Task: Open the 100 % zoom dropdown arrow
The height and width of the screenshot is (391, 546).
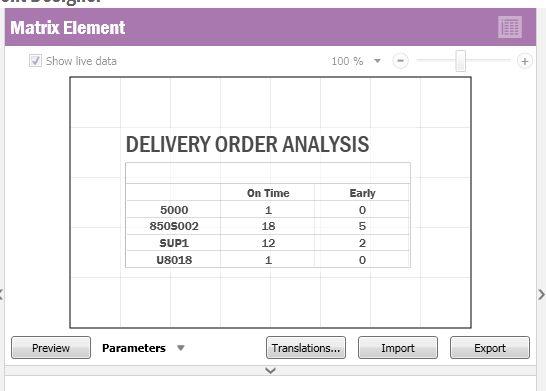Action: 377,61
